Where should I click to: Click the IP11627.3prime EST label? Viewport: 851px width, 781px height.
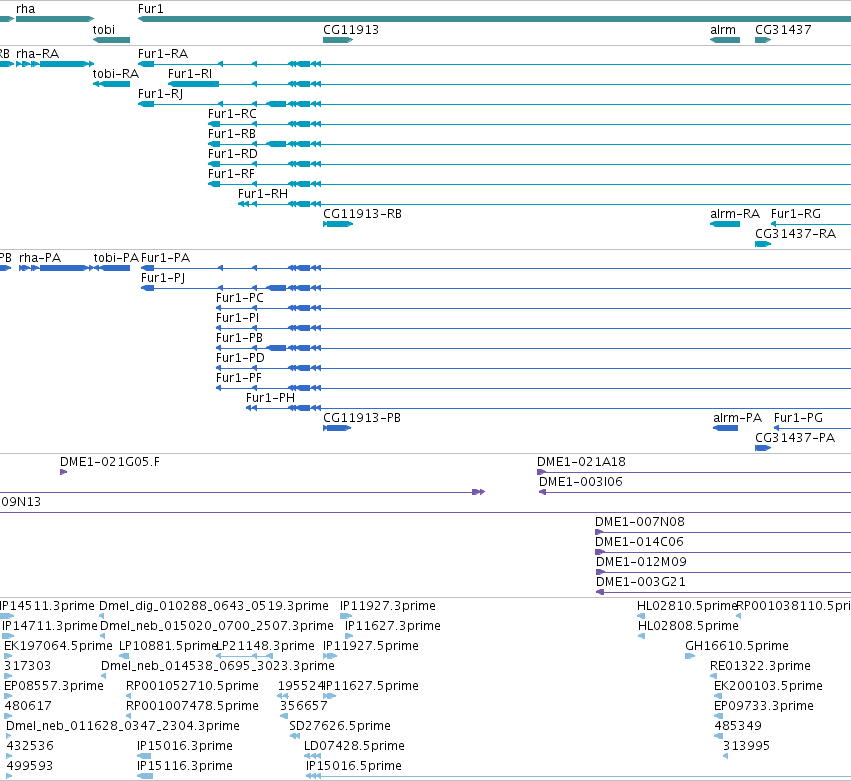(393, 626)
